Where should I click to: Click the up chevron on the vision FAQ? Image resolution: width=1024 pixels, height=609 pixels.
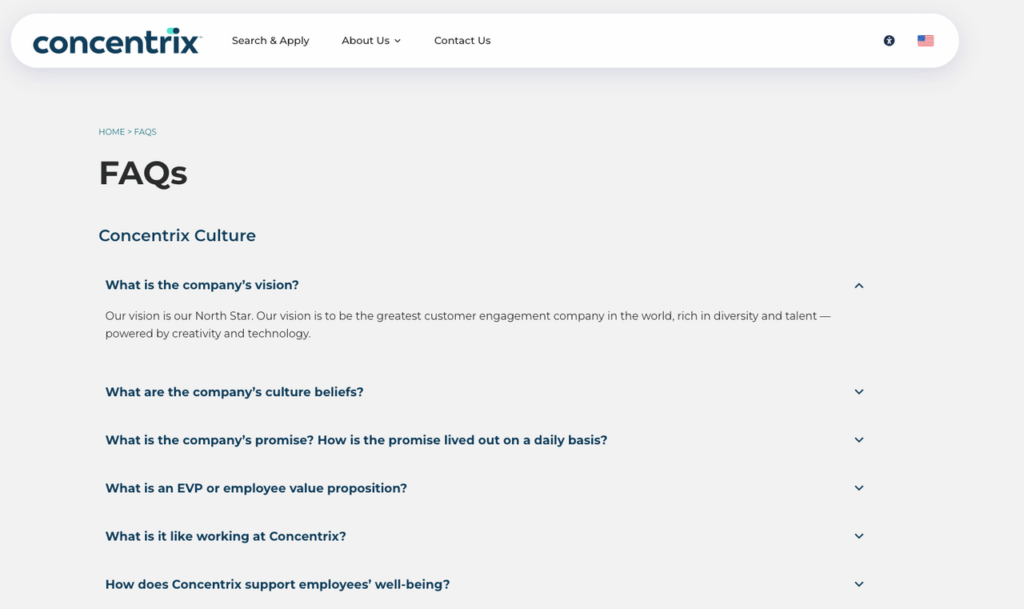pos(858,285)
